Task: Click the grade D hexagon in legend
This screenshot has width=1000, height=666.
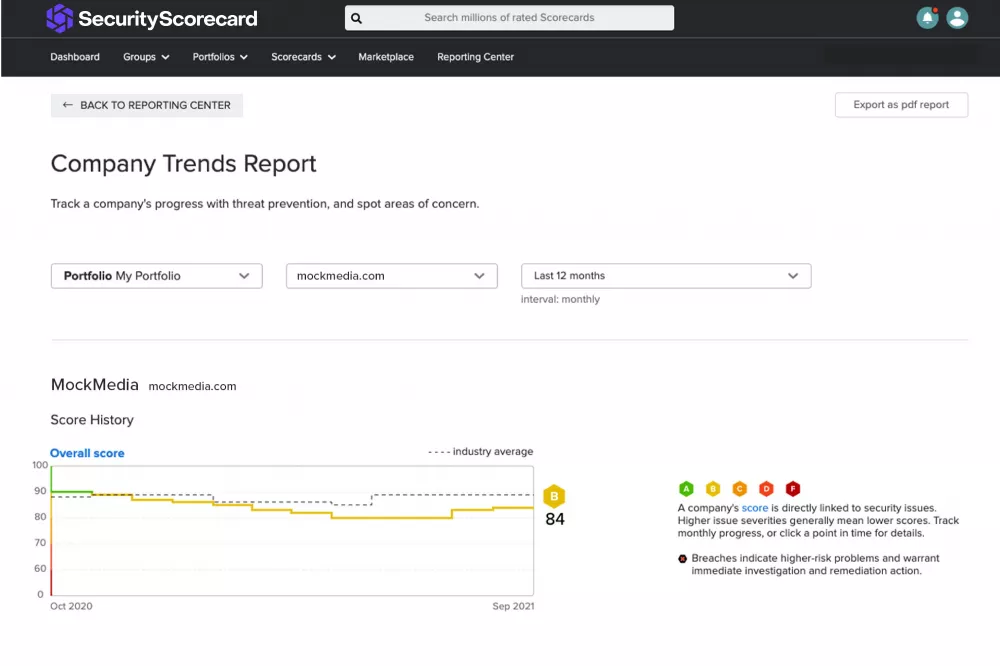Action: tap(767, 489)
